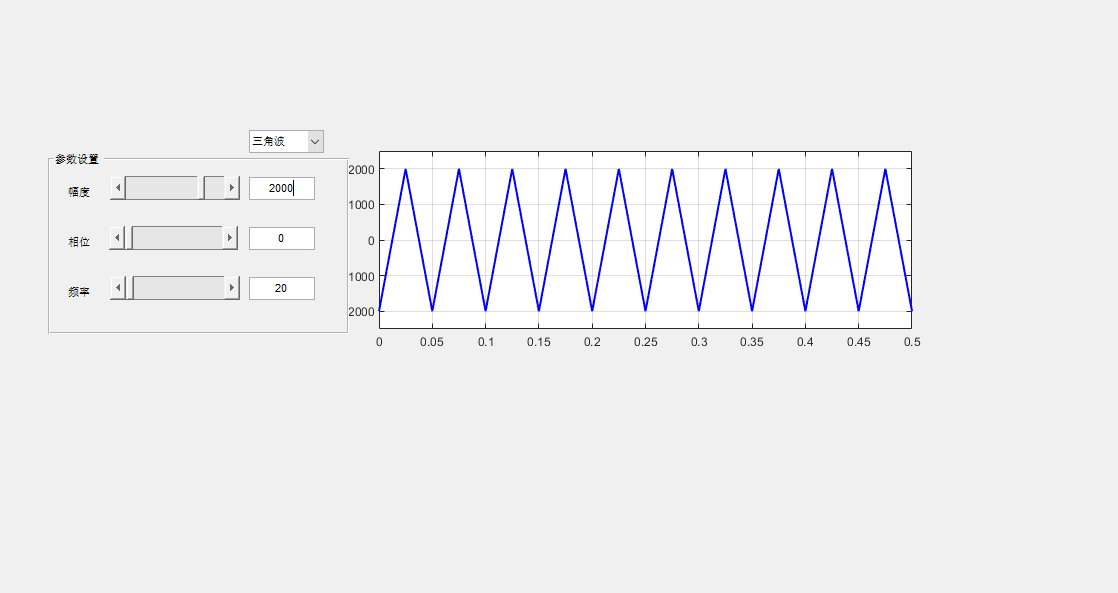Click left arrow of 幅度 slider
This screenshot has width=1118, height=593.
(x=118, y=188)
